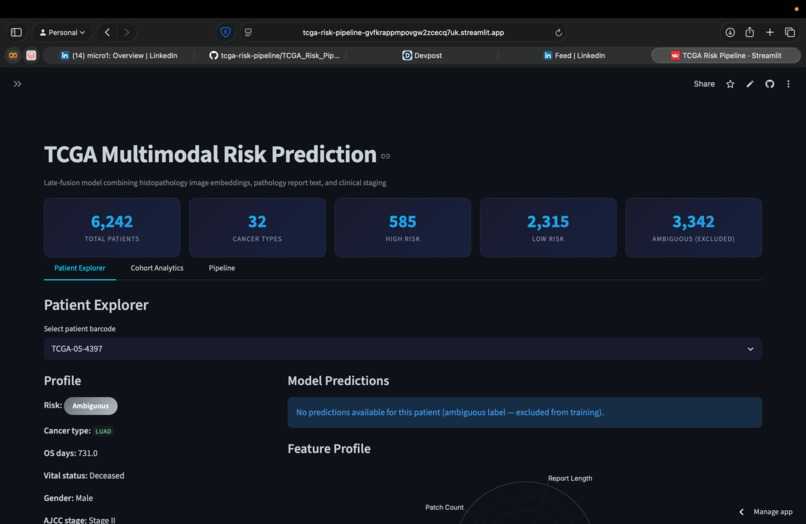Image resolution: width=806 pixels, height=524 pixels.
Task: Click the no predictions available info message
Action: pos(524,412)
